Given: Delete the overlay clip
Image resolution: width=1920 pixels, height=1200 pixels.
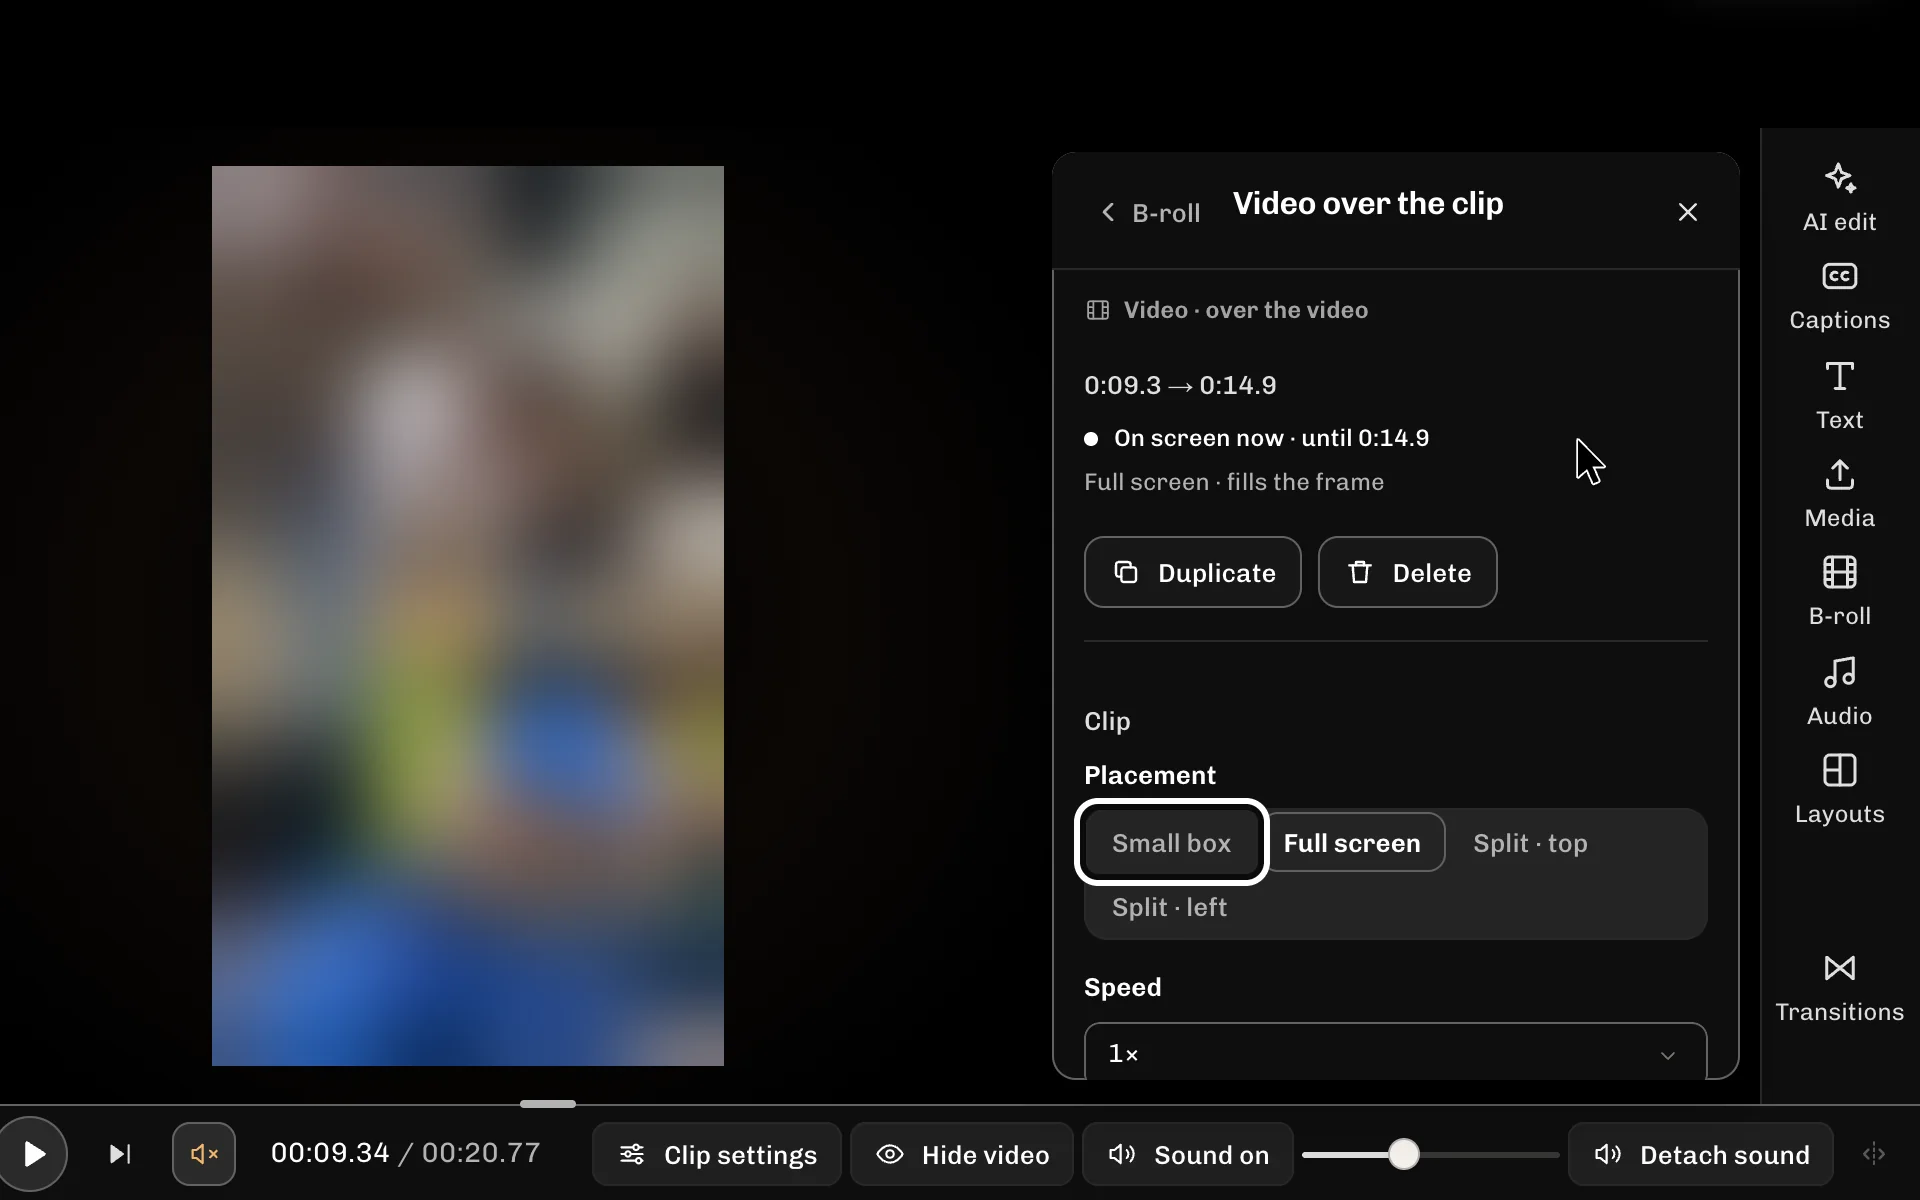Looking at the screenshot, I should click(x=1407, y=572).
